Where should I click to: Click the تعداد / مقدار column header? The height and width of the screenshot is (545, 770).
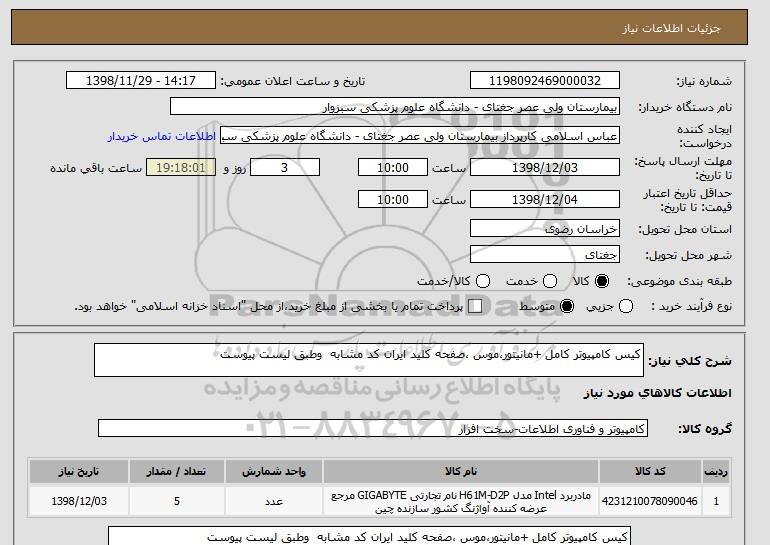pyautogui.click(x=177, y=471)
